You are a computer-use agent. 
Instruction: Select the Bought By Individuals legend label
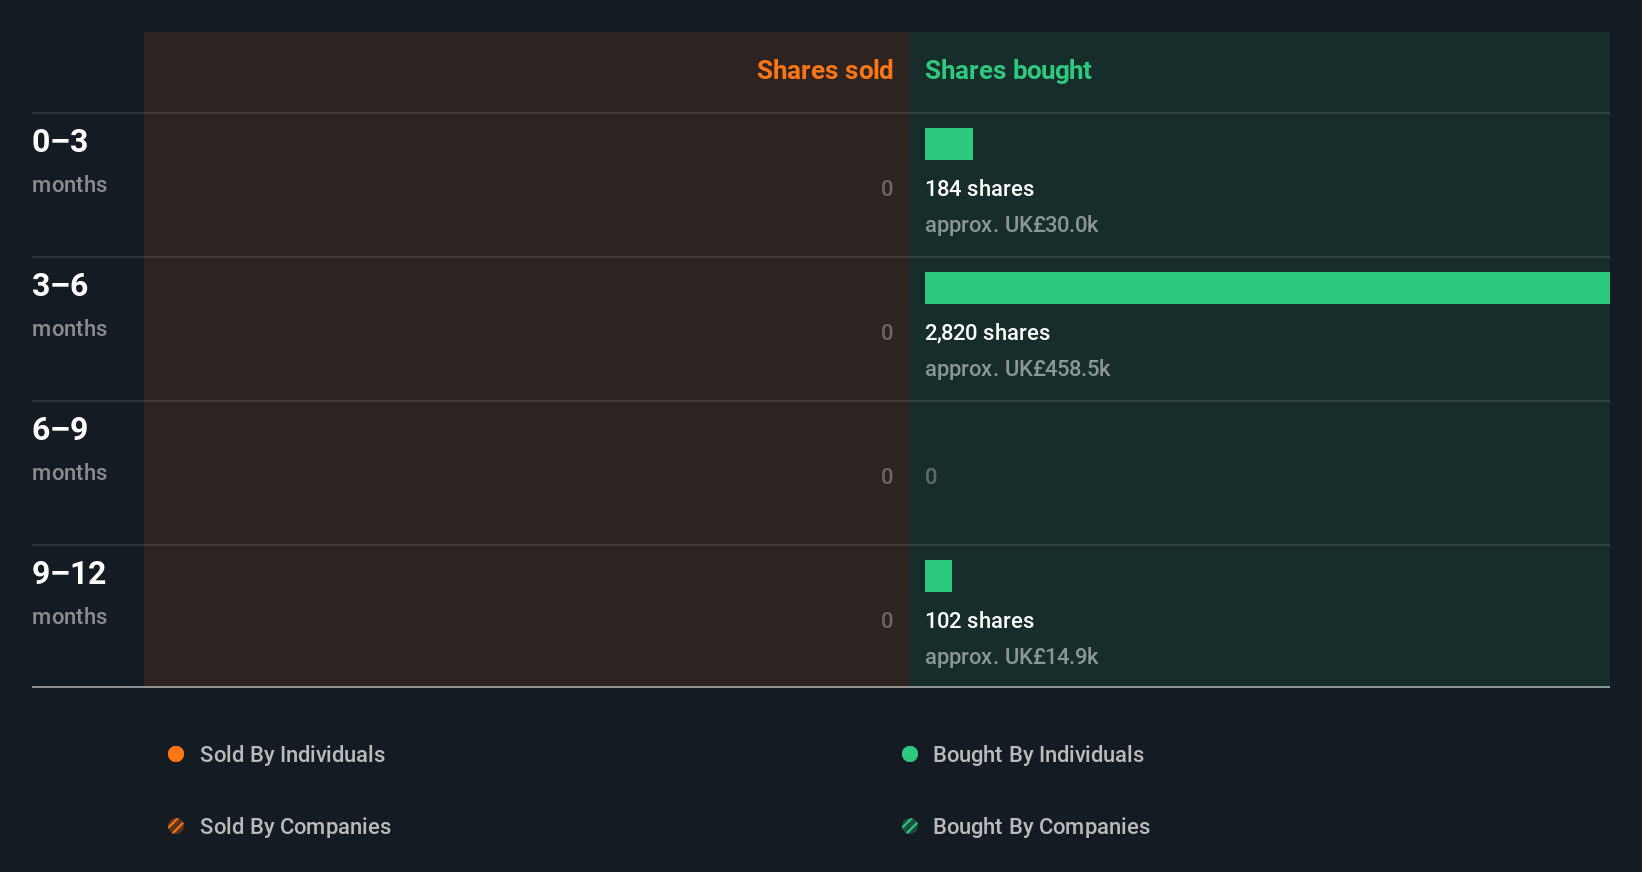(1038, 754)
